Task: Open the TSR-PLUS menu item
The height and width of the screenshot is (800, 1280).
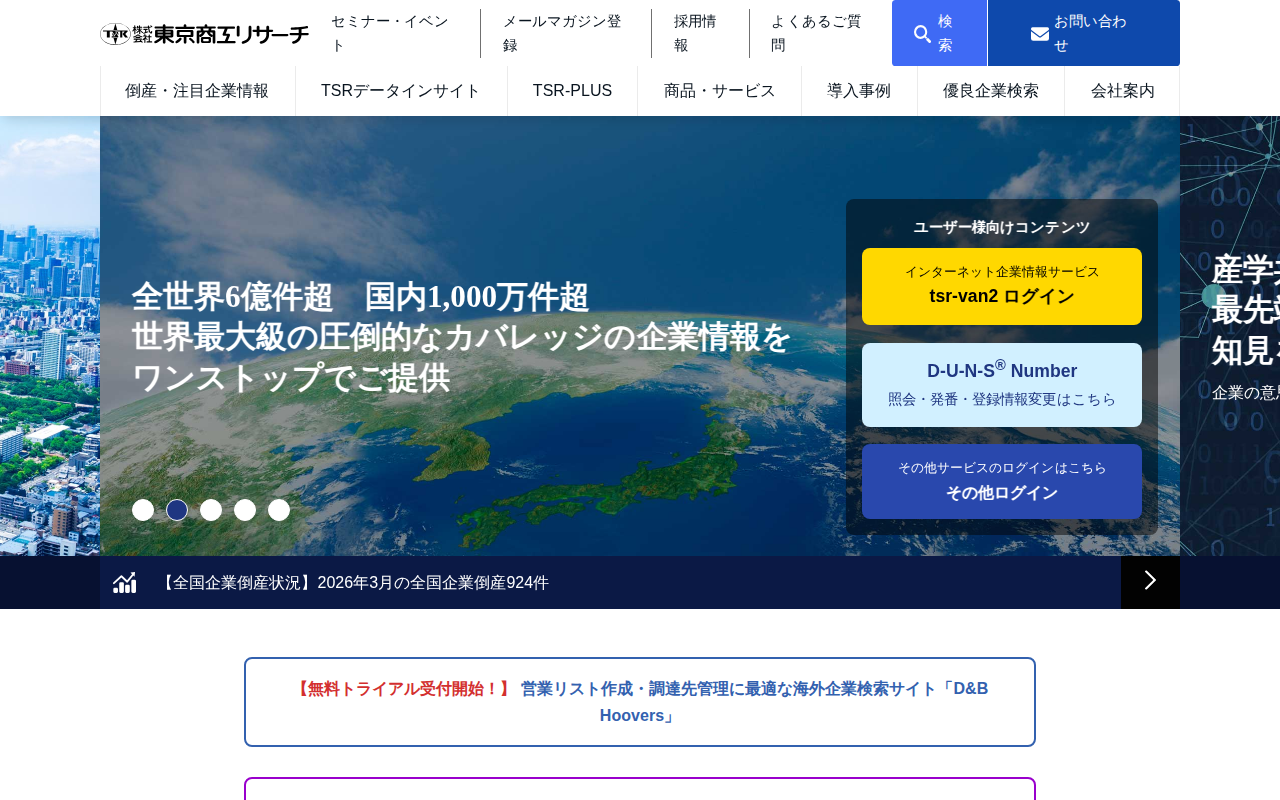Action: tap(572, 91)
